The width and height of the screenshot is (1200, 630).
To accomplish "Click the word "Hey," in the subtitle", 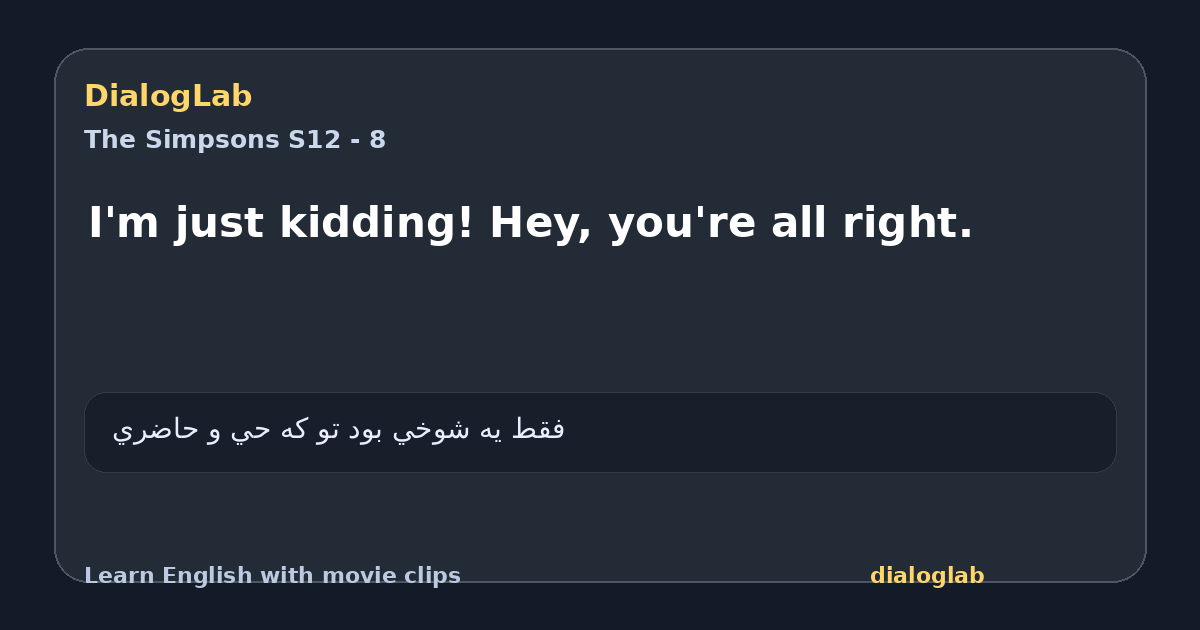I will 542,223.
